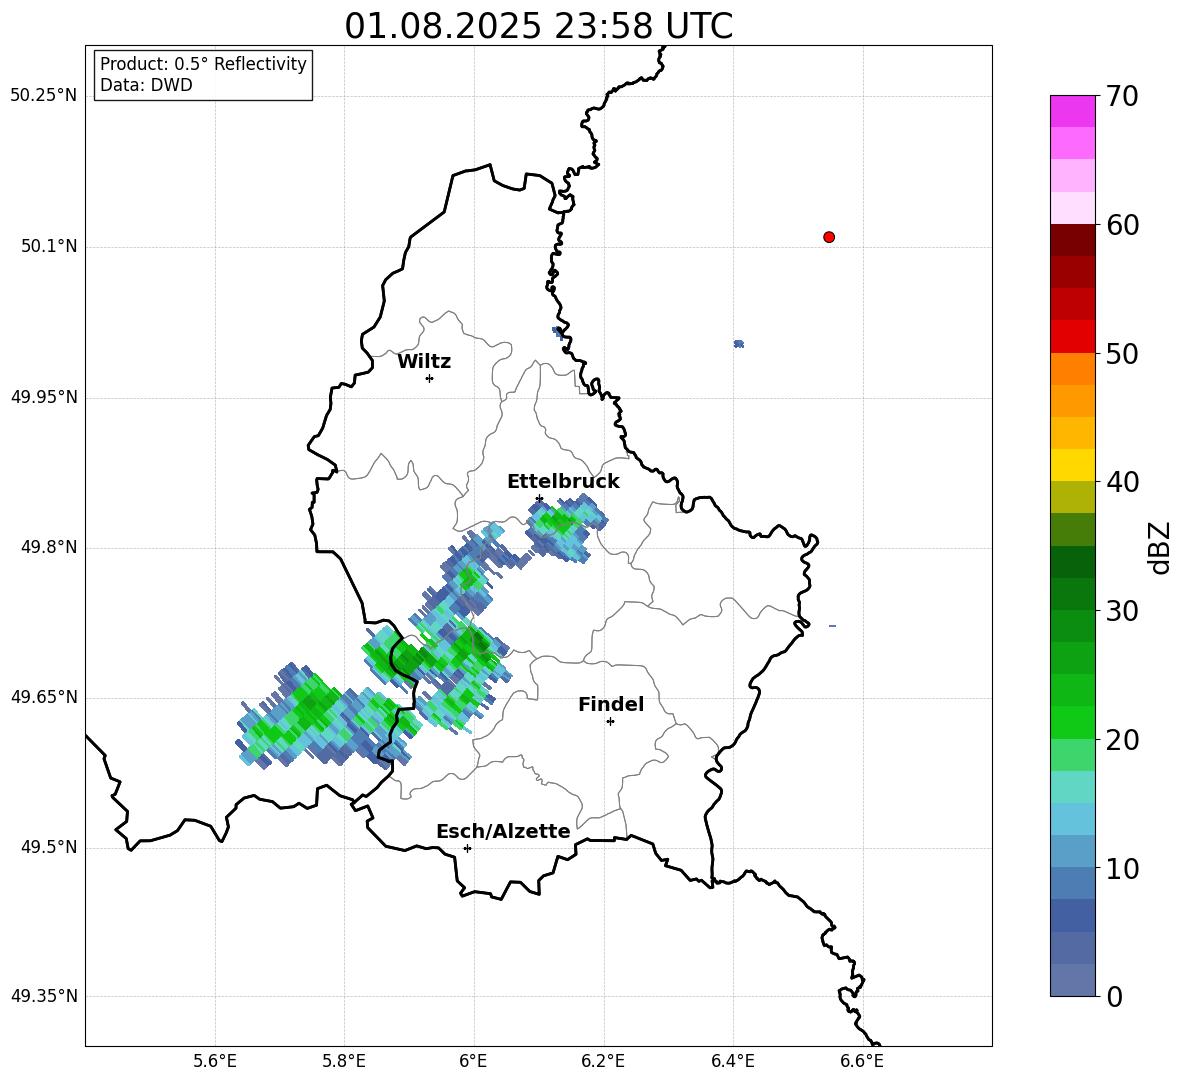Click the 49.35°N latitude label
This screenshot has height=1081, width=1184.
click(44, 996)
